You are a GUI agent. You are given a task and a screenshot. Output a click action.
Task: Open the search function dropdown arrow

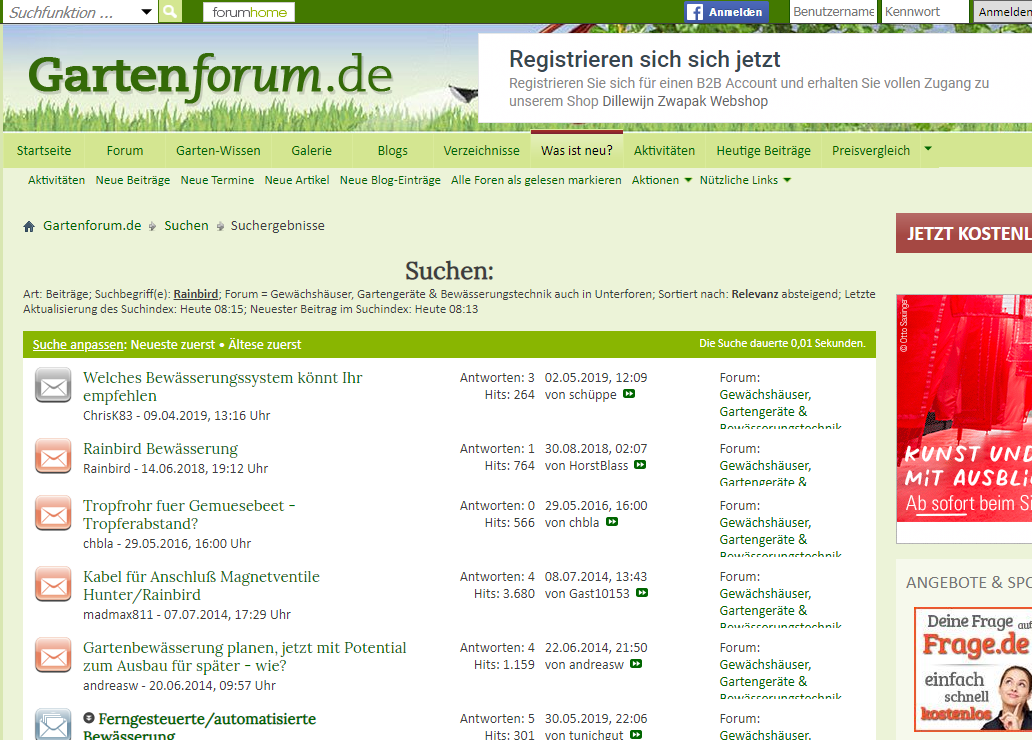coord(146,12)
